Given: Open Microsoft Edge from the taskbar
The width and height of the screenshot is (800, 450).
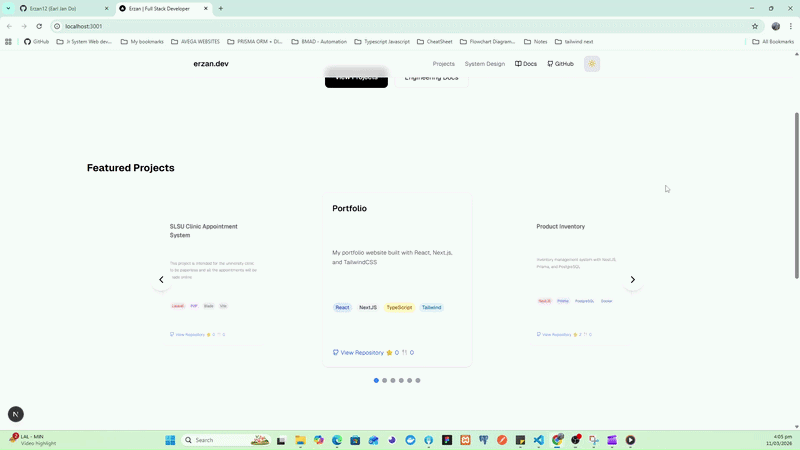Looking at the screenshot, I should pos(337,440).
